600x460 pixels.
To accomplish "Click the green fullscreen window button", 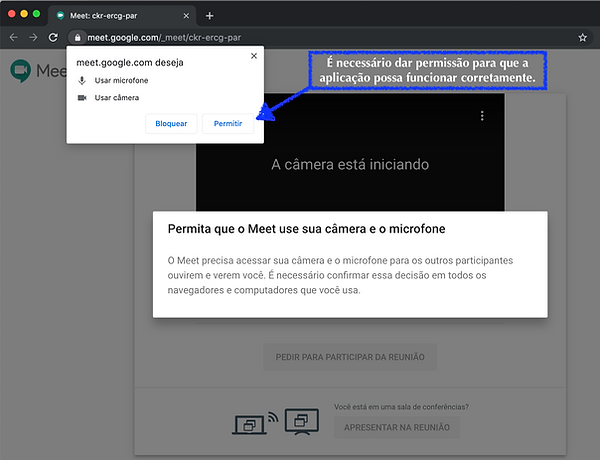I will coord(36,14).
